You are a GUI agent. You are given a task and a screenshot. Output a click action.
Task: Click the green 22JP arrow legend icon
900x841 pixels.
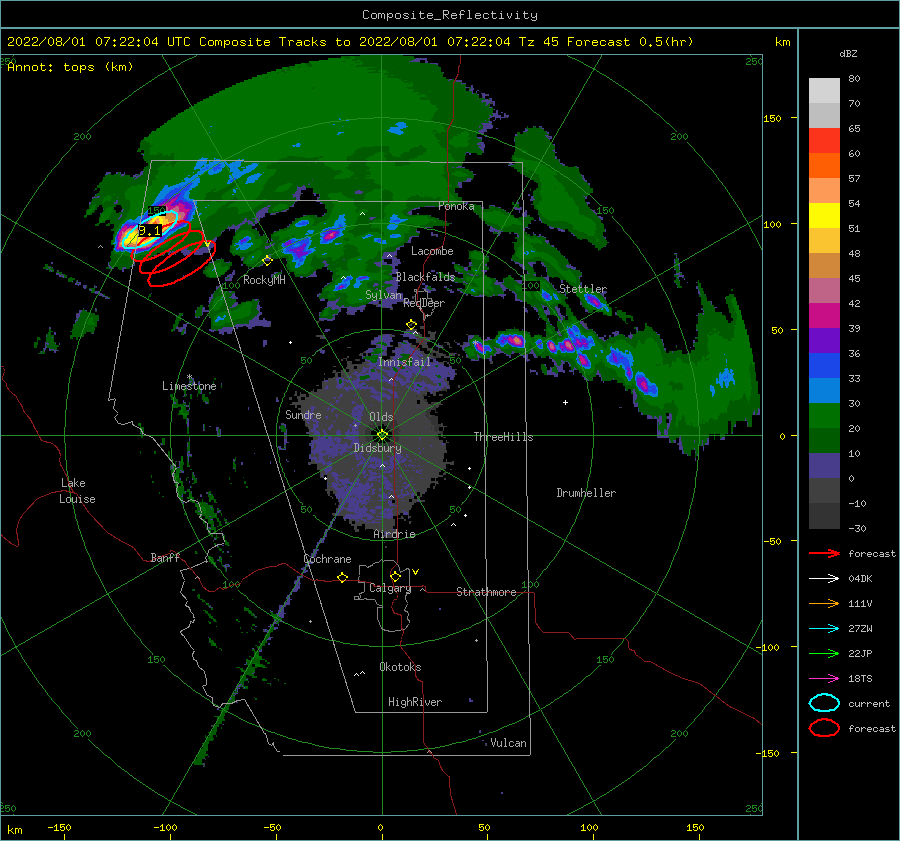pyautogui.click(x=824, y=653)
